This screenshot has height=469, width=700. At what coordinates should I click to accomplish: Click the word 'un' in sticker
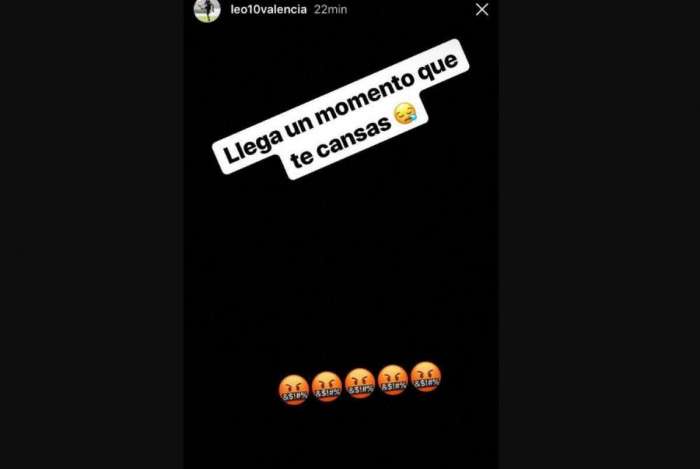click(298, 126)
